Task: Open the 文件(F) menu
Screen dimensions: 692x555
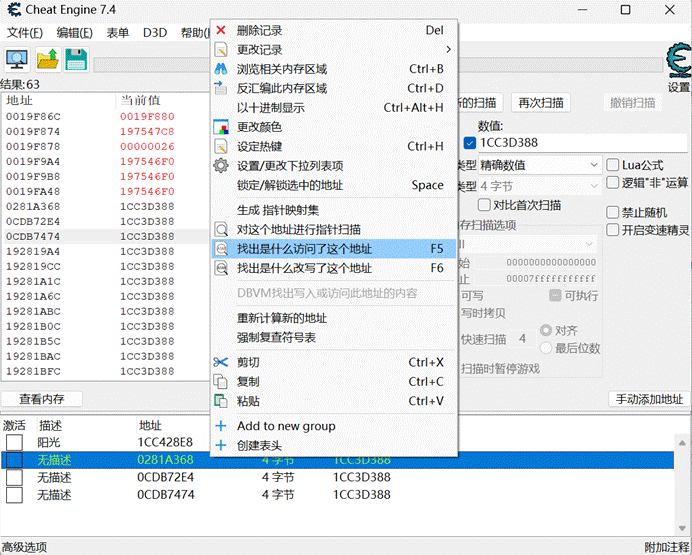Action: tap(25, 33)
